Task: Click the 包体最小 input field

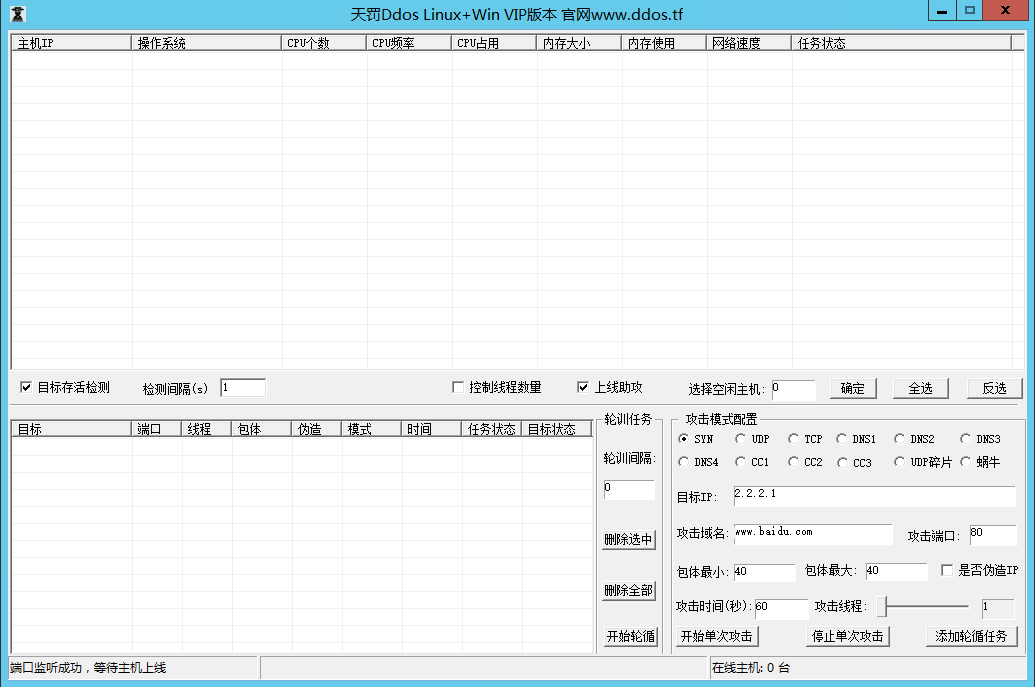Action: click(764, 572)
